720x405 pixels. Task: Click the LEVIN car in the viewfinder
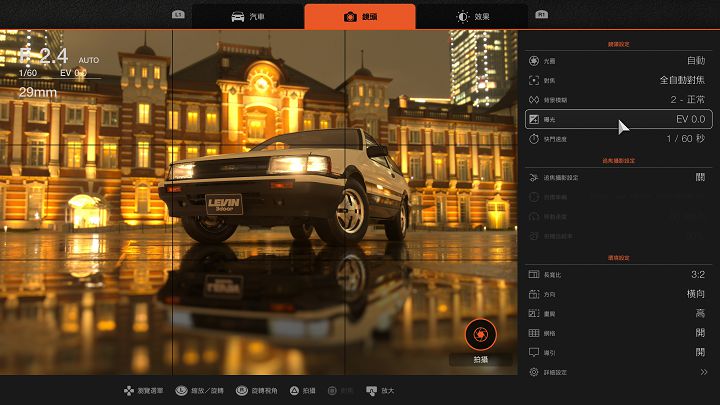coord(285,186)
